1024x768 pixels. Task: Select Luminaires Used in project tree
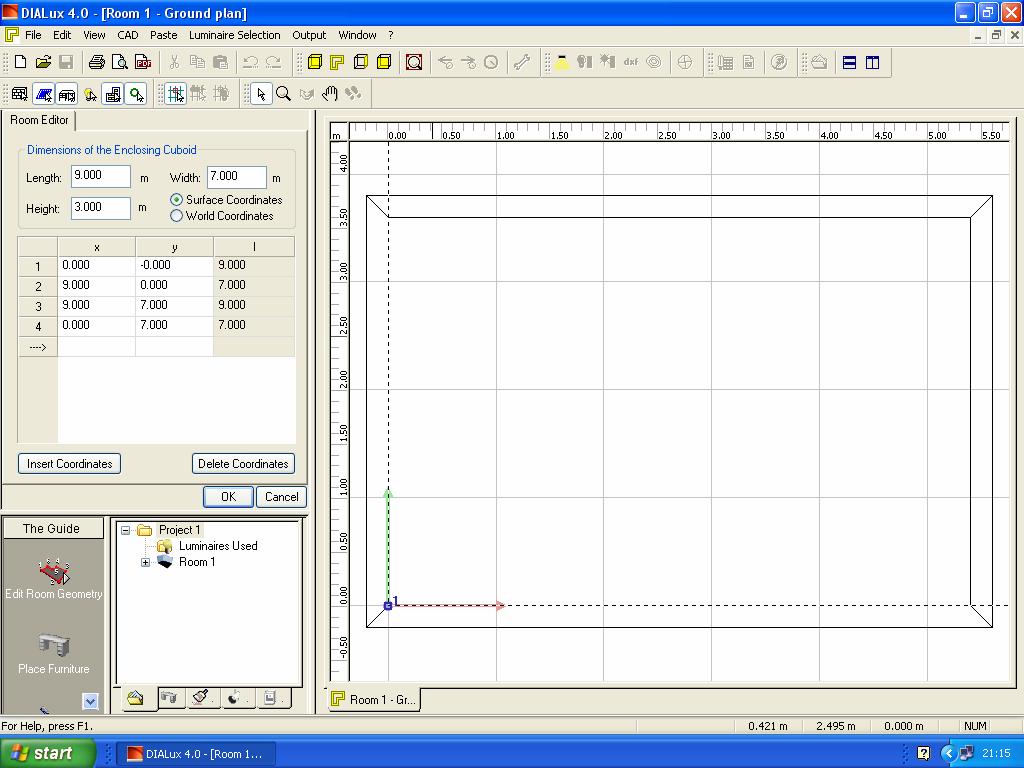pyautogui.click(x=217, y=546)
